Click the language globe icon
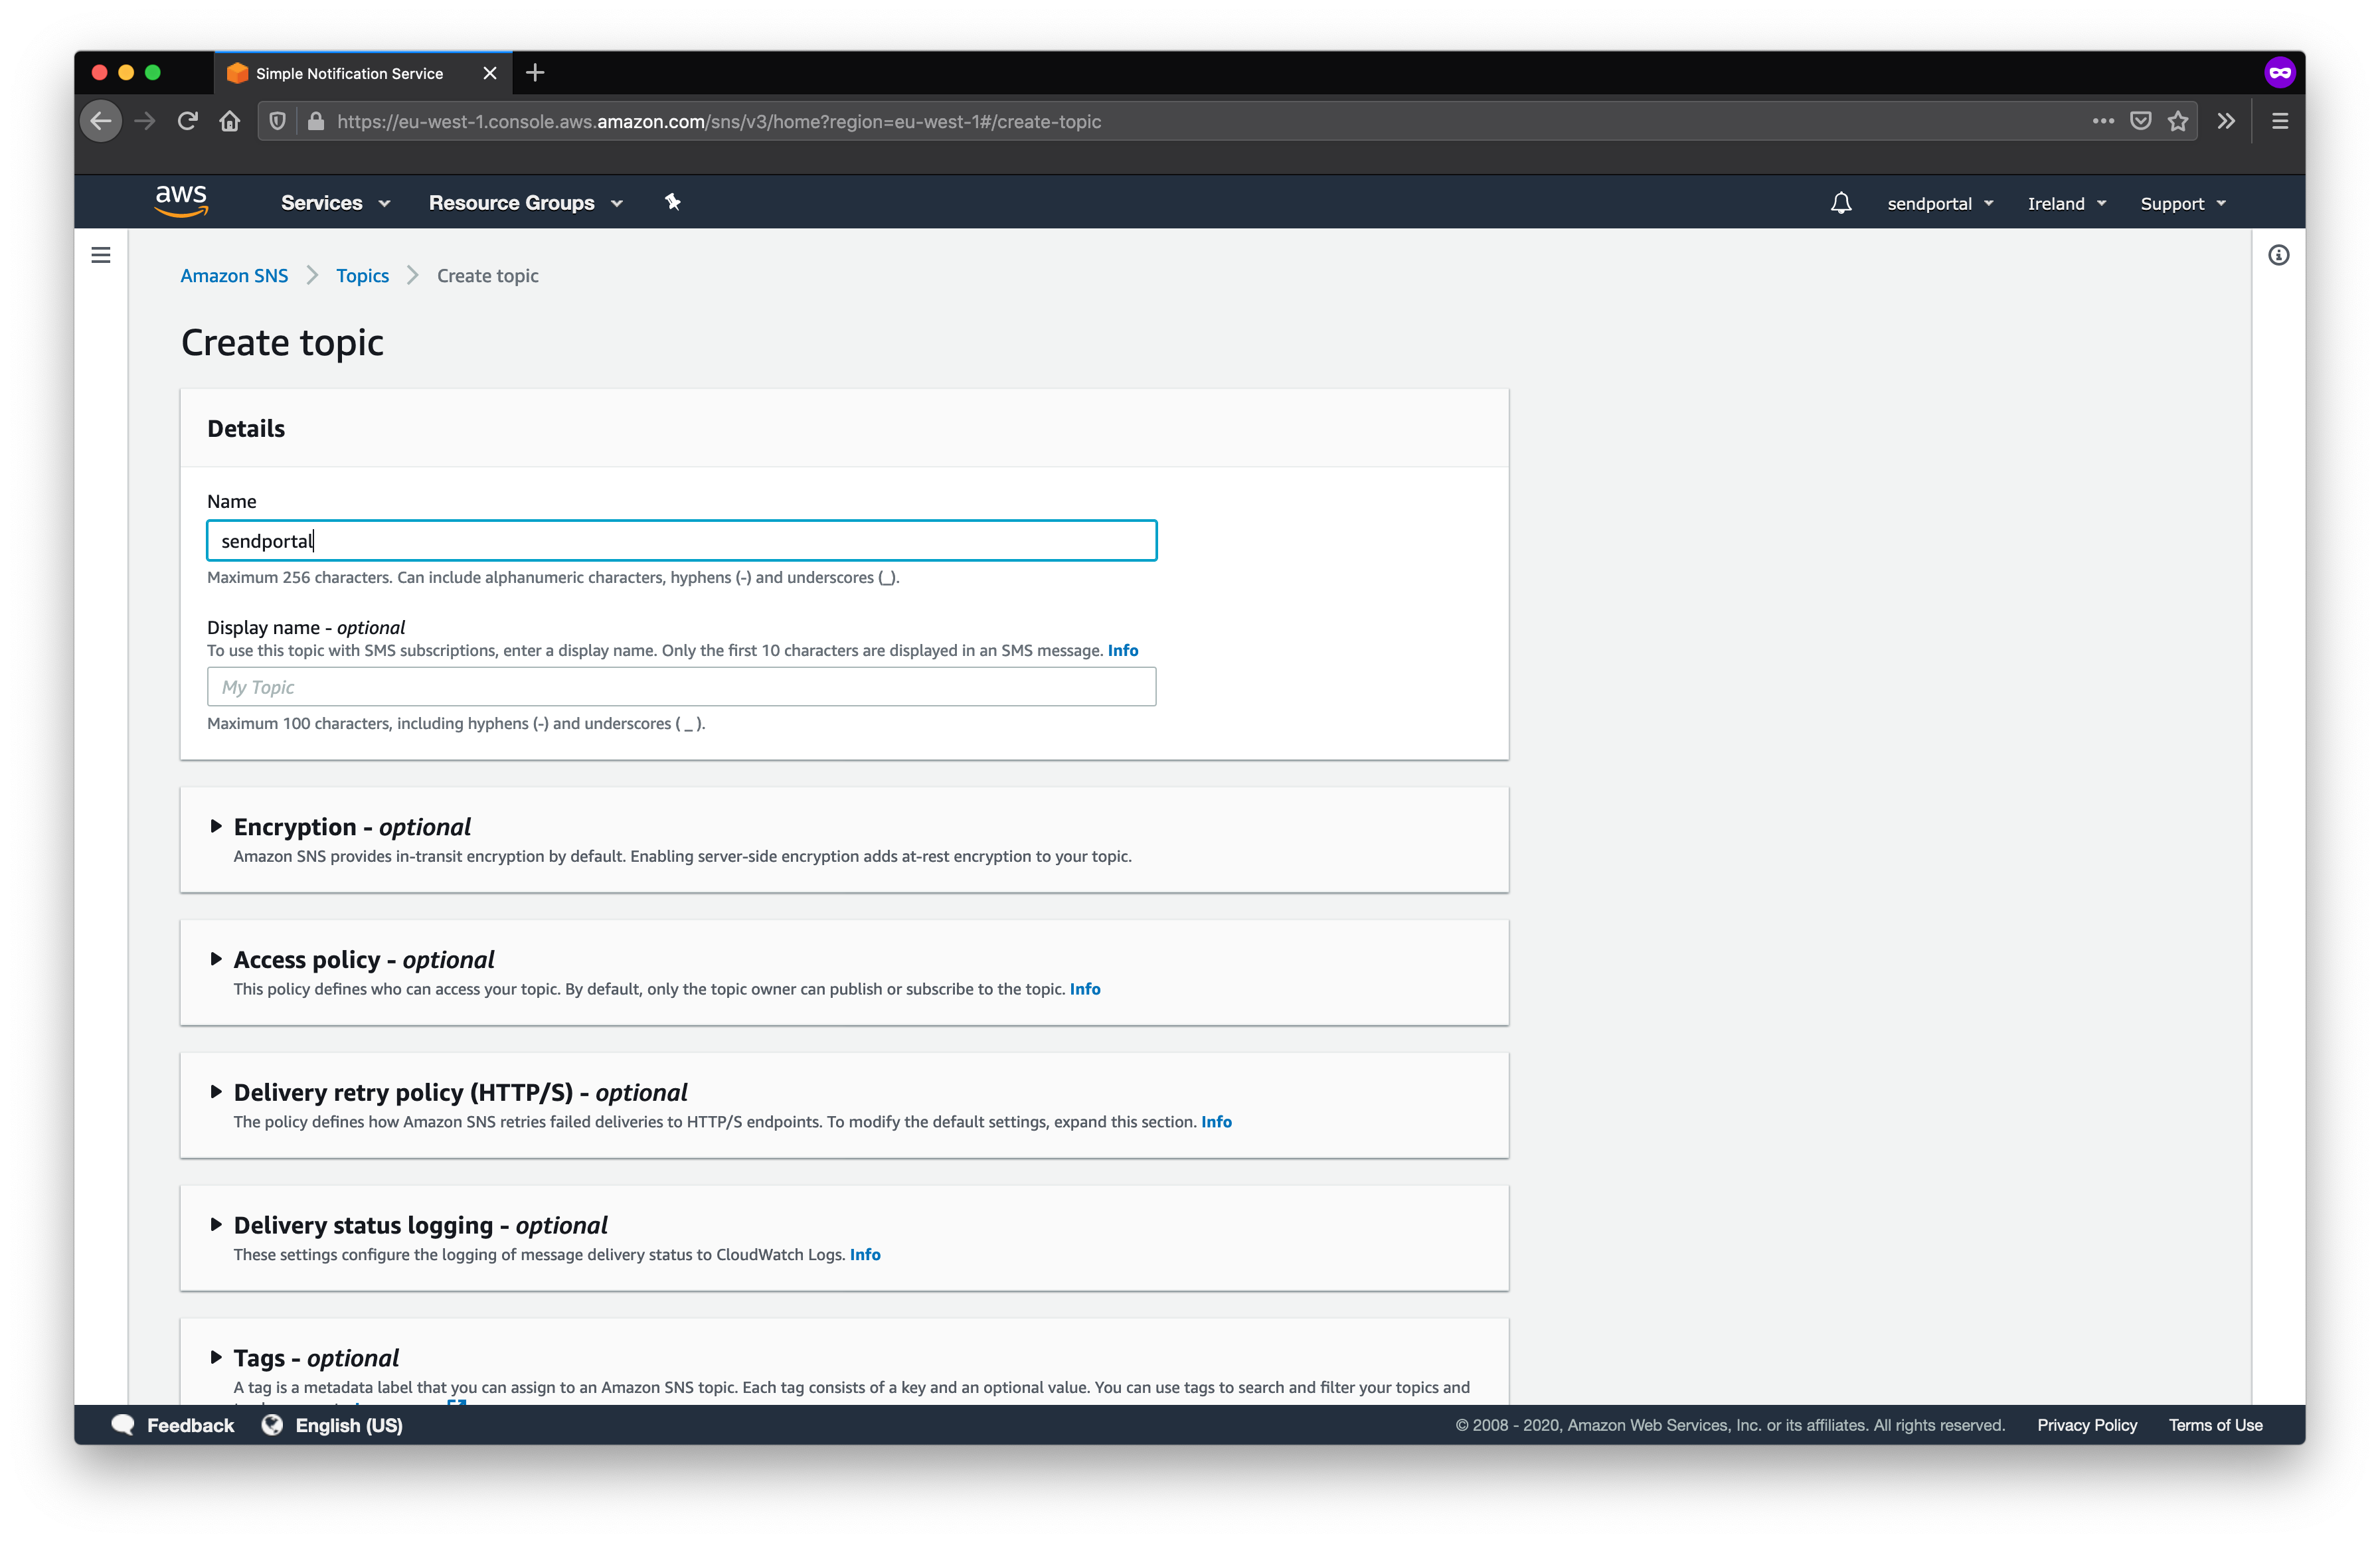 pyautogui.click(x=271, y=1425)
